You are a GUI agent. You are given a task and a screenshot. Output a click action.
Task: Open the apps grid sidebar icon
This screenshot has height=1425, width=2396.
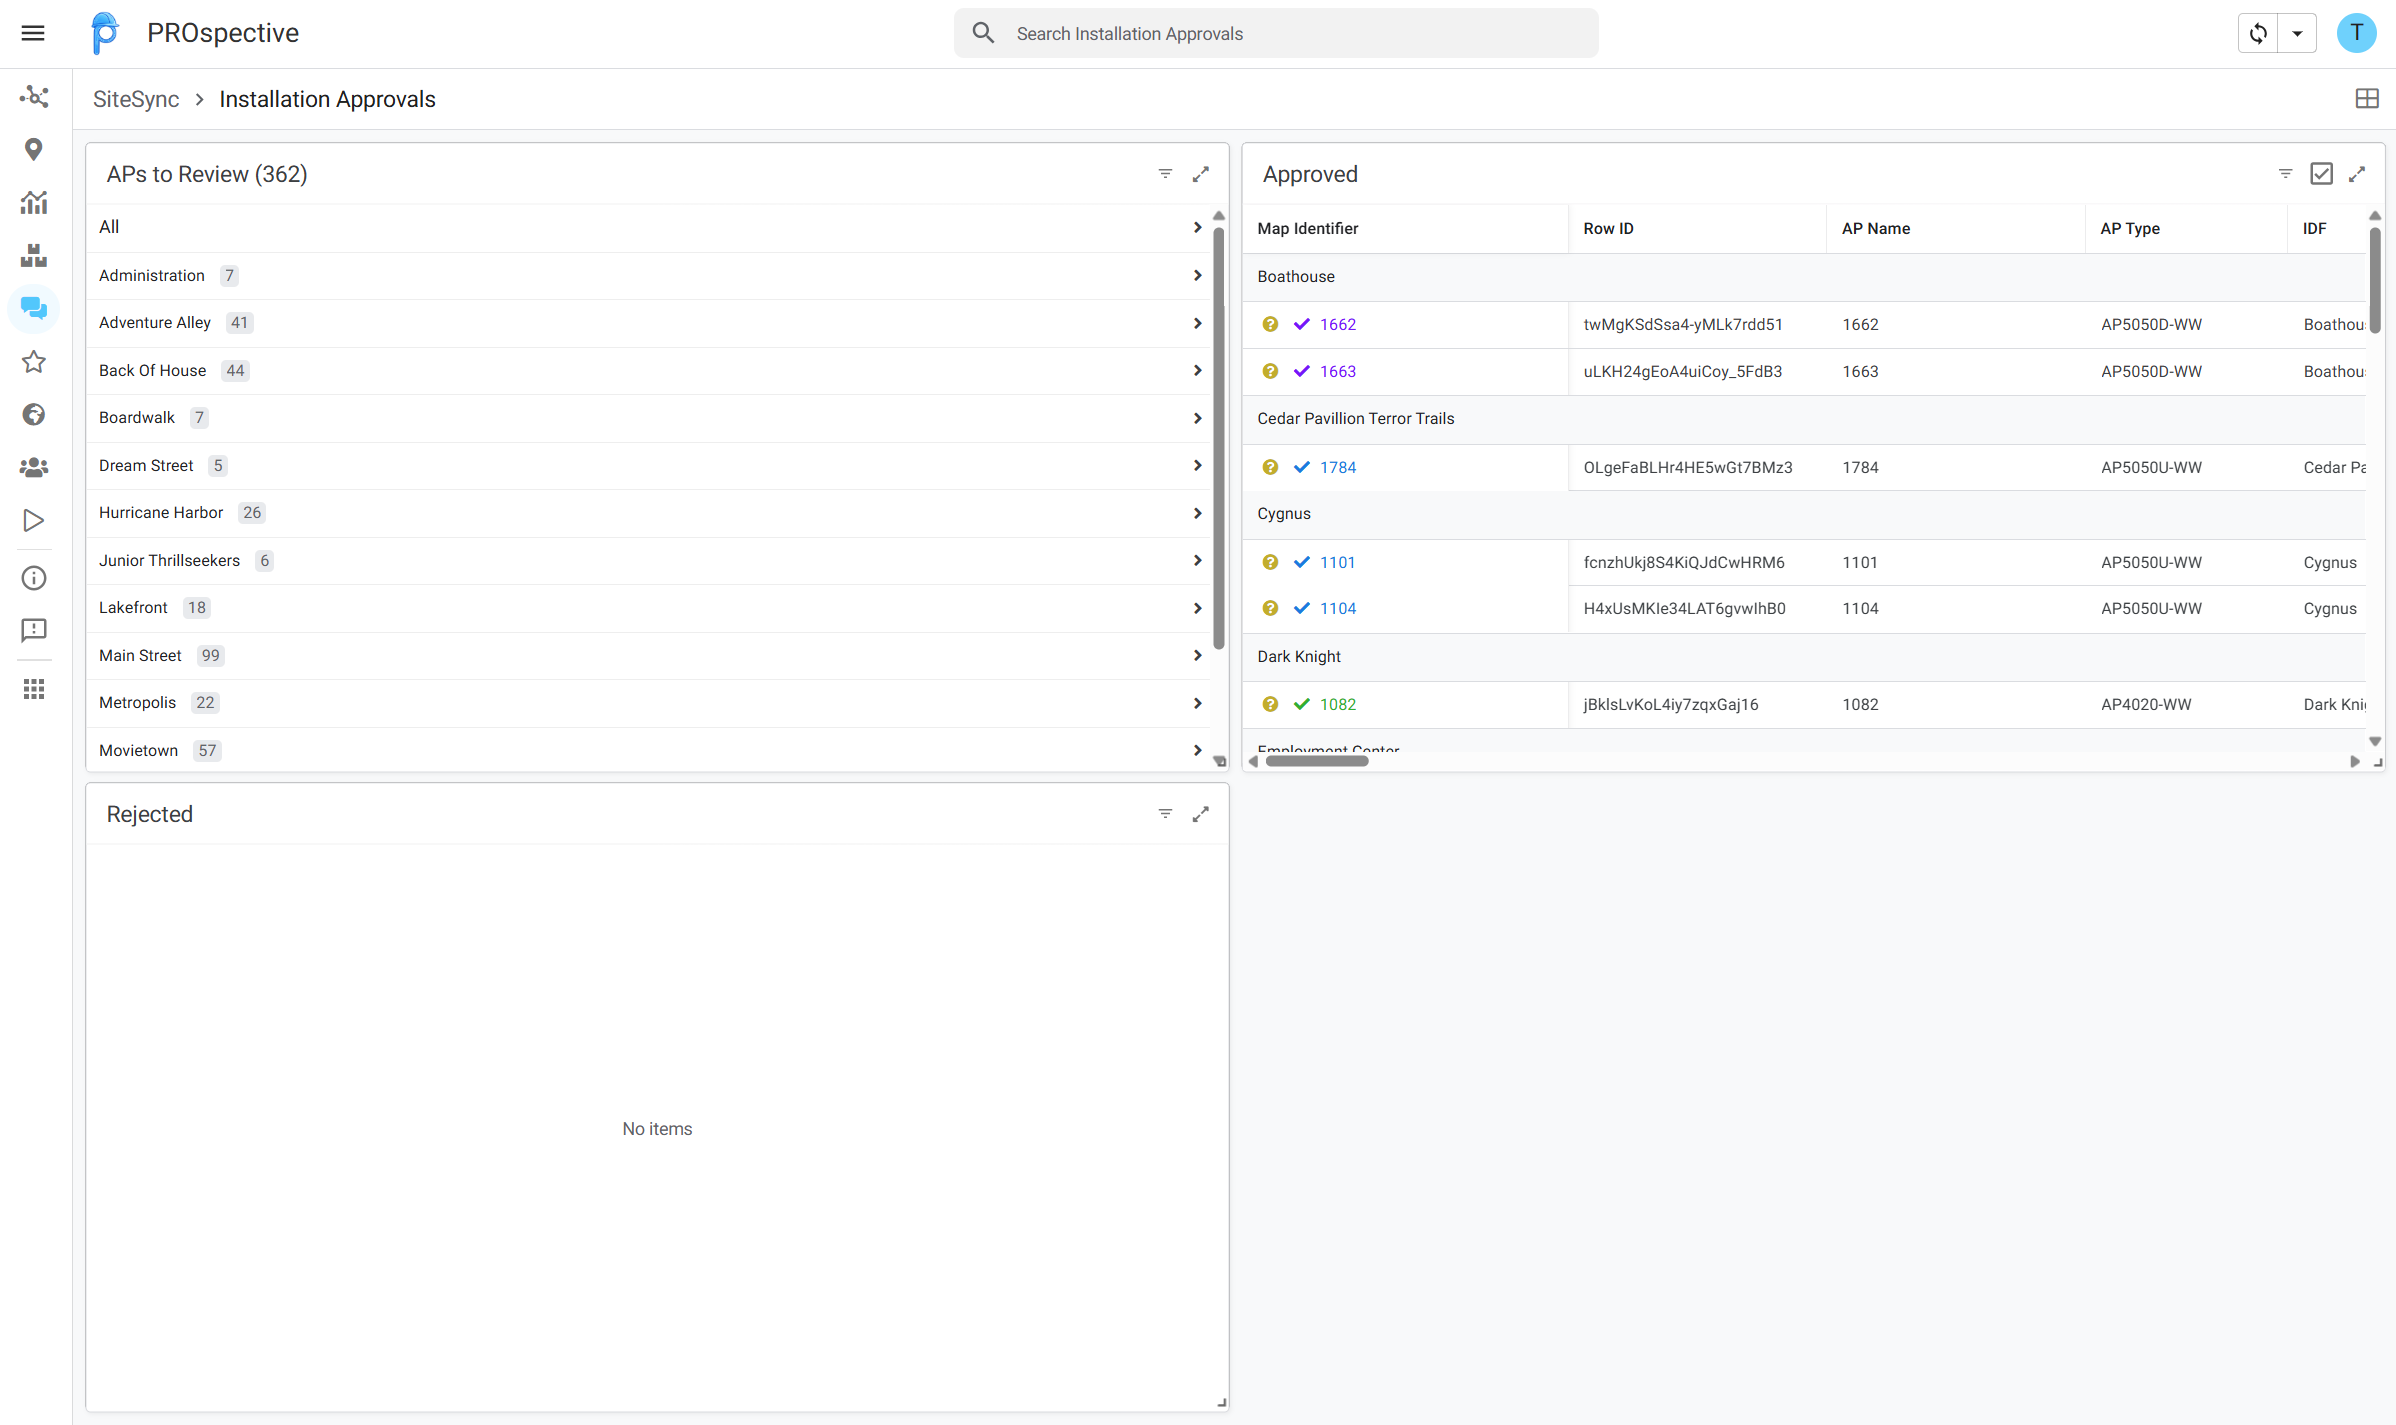click(x=34, y=689)
